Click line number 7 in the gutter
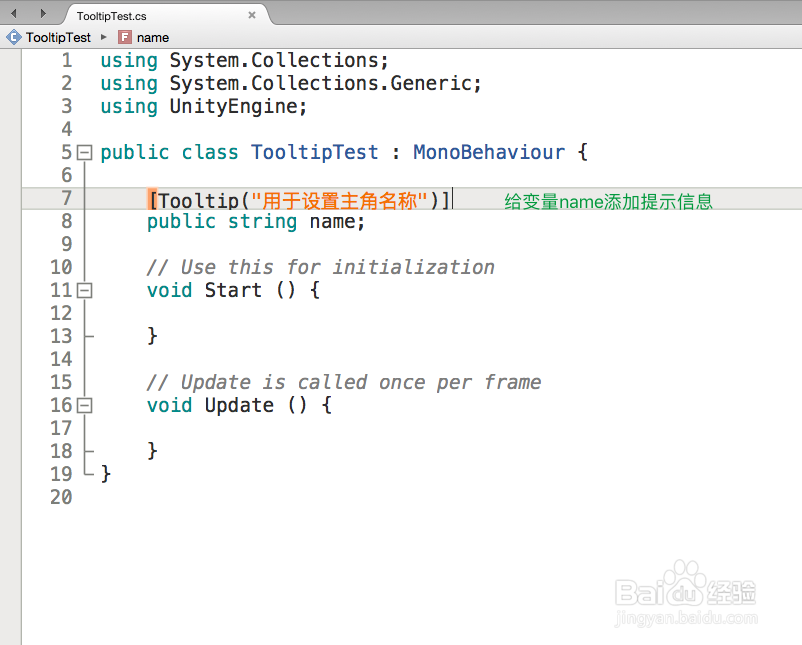Image resolution: width=802 pixels, height=645 pixels. coord(66,198)
